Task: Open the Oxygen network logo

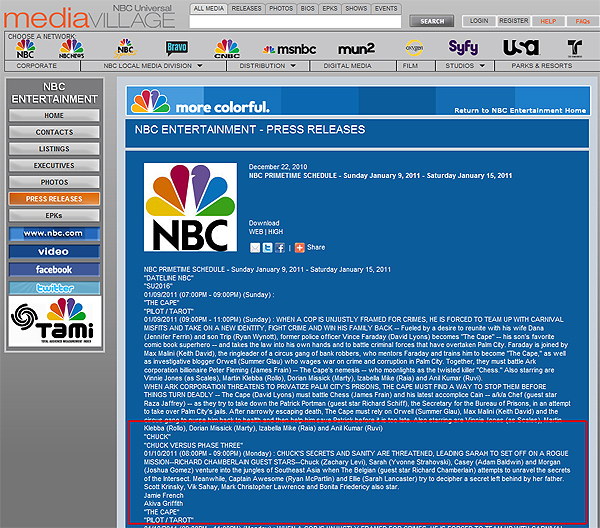Action: click(x=411, y=47)
